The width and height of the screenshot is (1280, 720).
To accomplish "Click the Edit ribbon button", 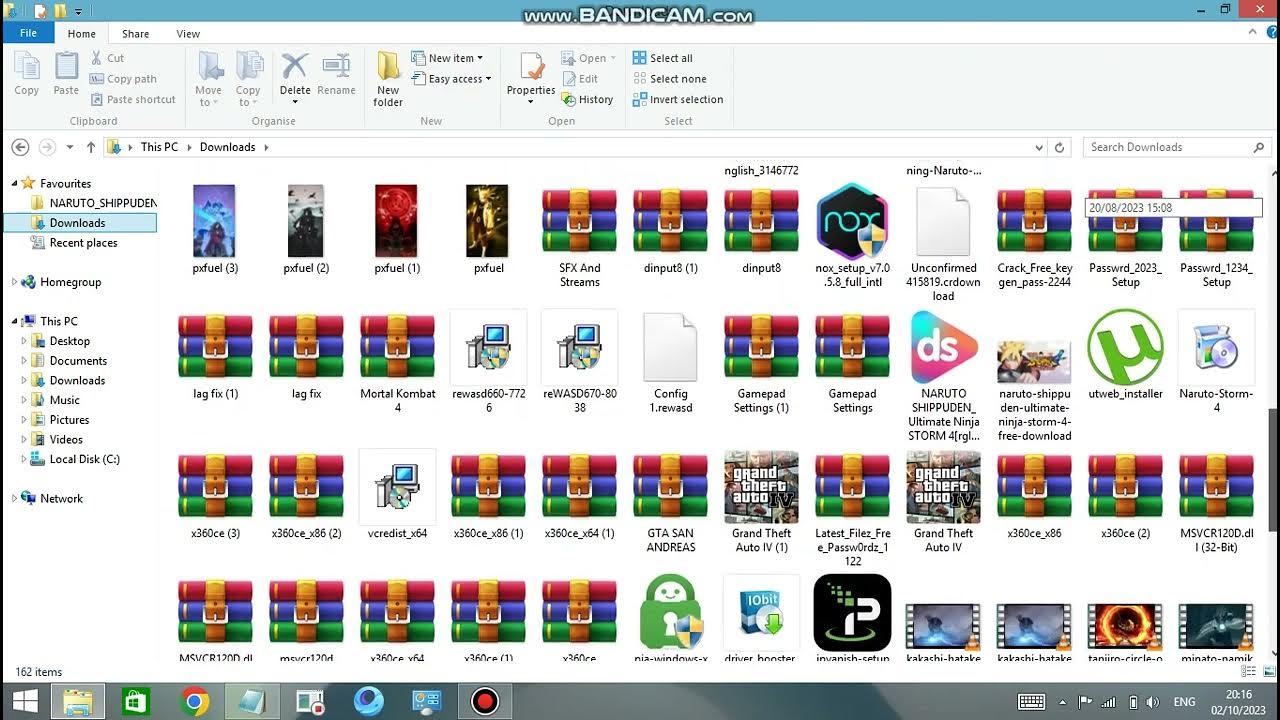I will point(580,79).
